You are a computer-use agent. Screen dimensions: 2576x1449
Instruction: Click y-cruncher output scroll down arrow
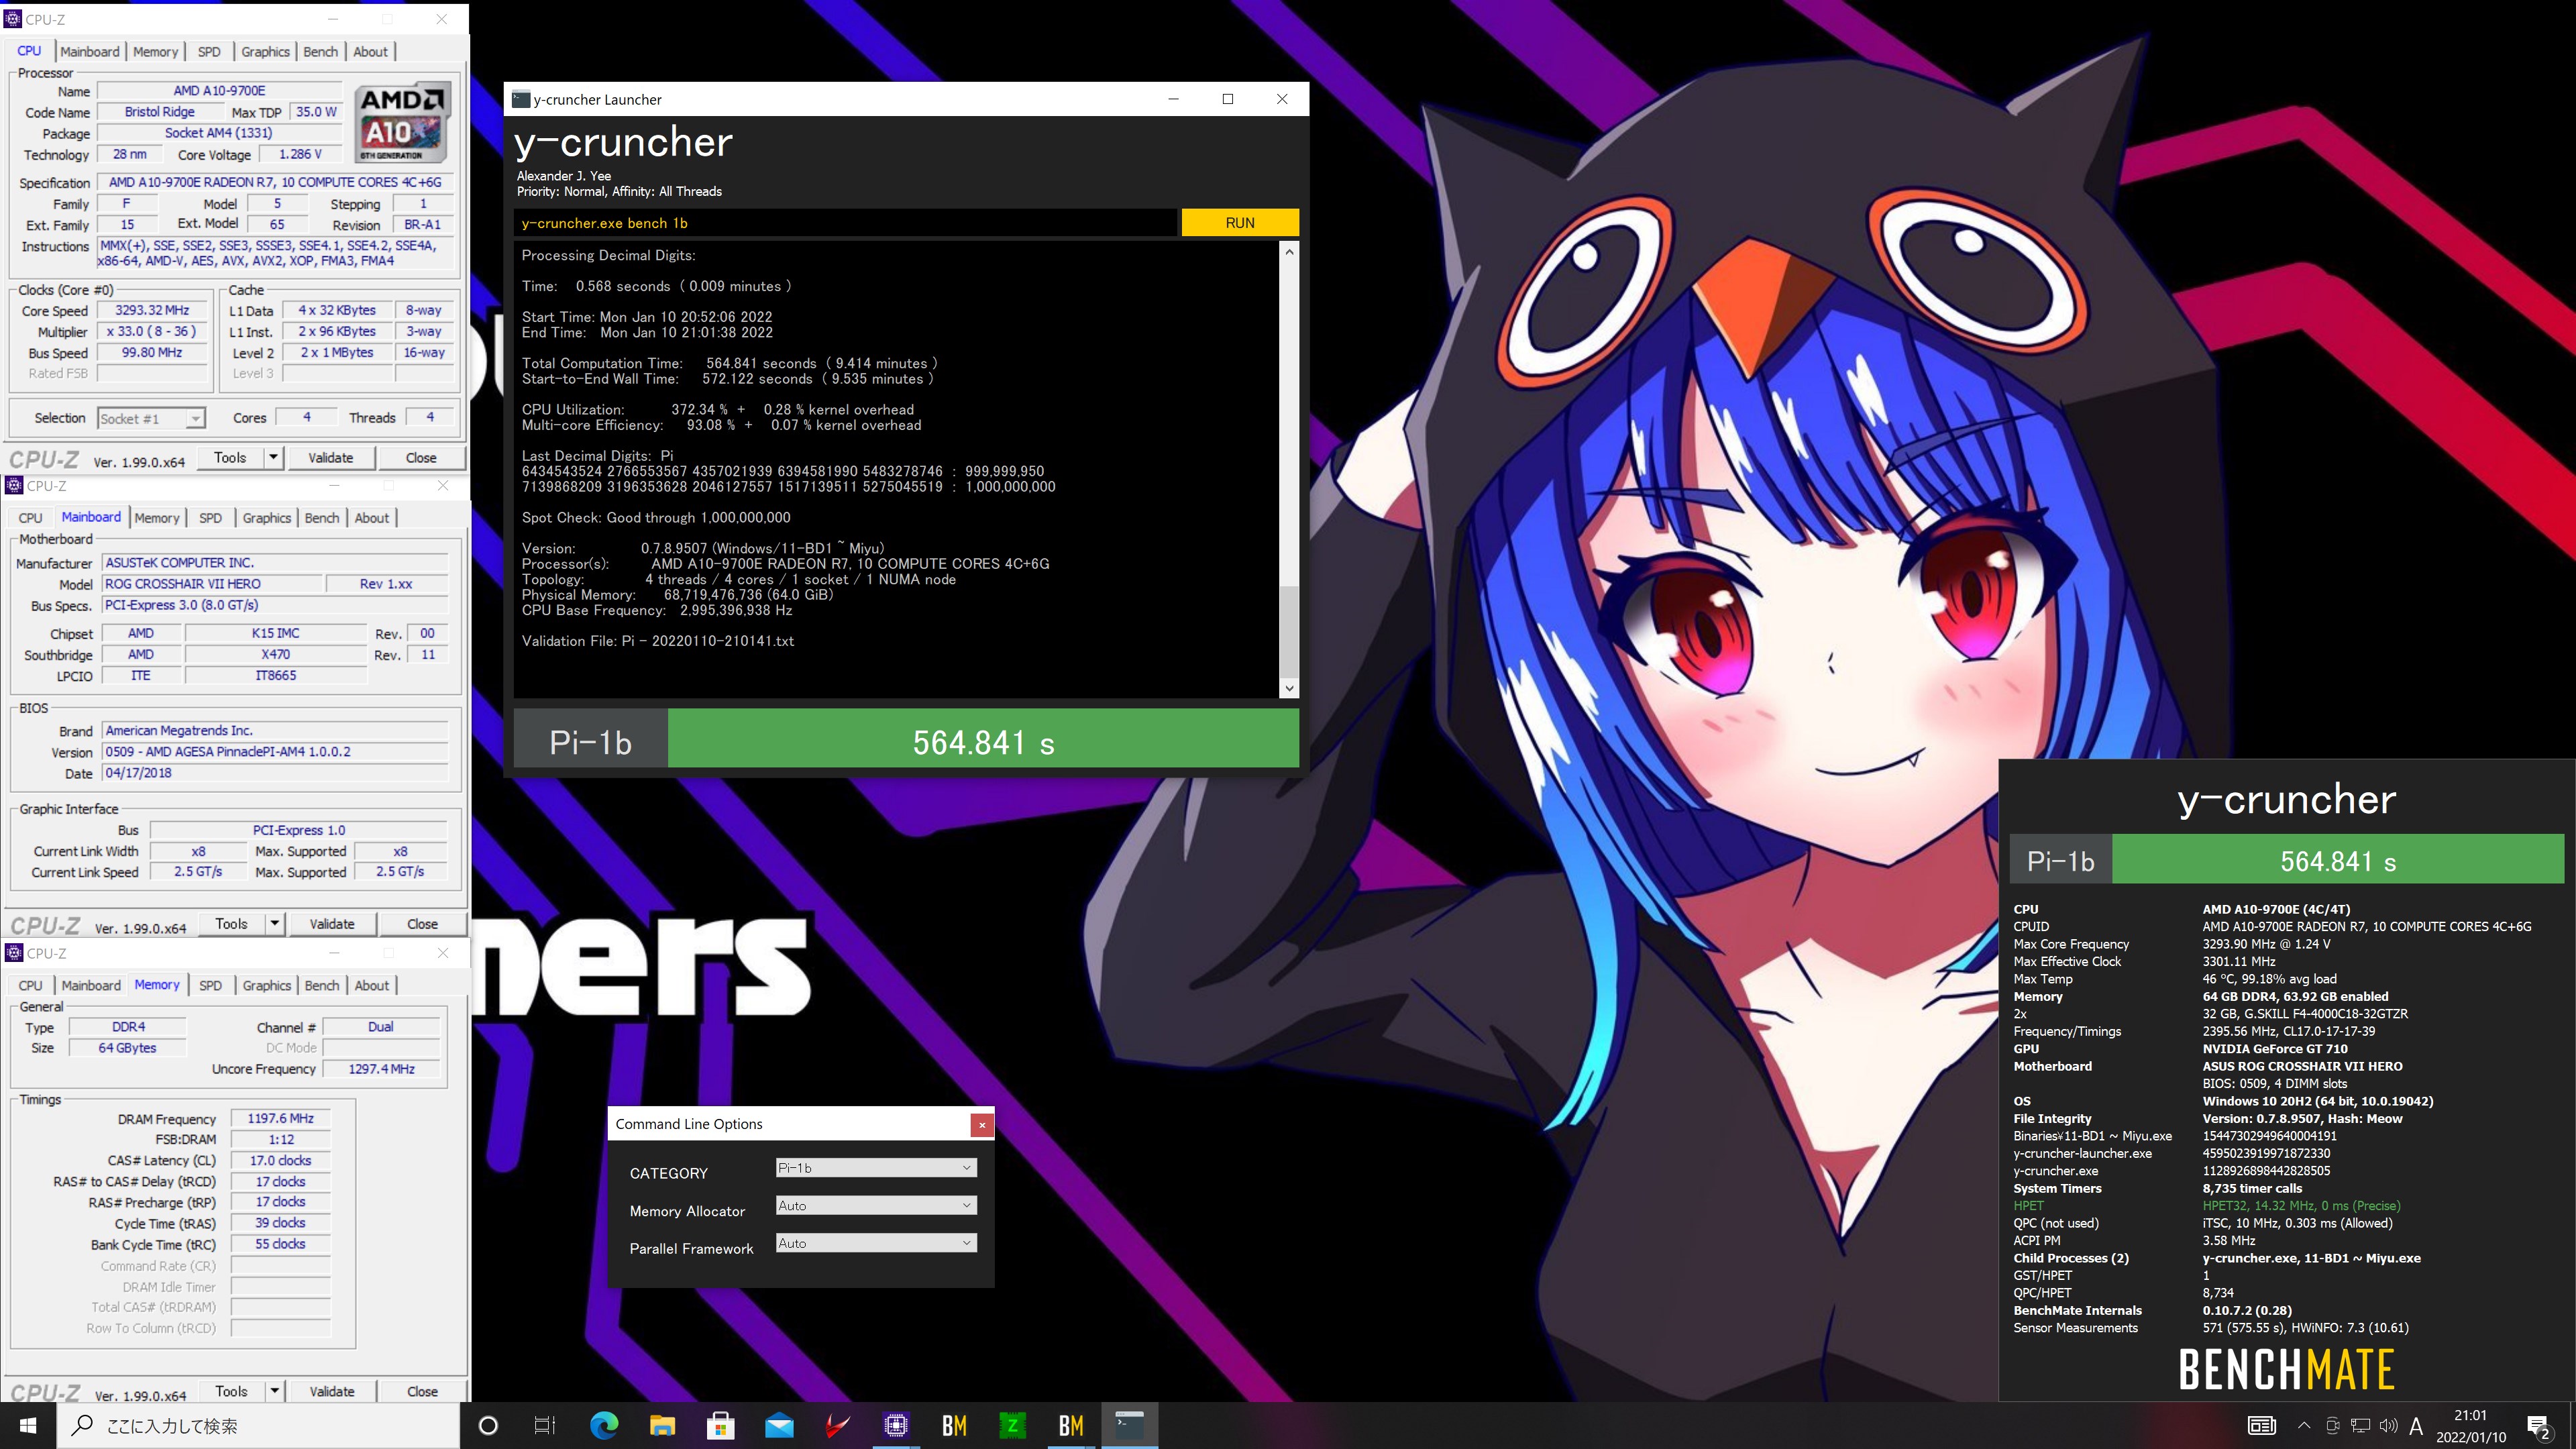[x=1289, y=688]
